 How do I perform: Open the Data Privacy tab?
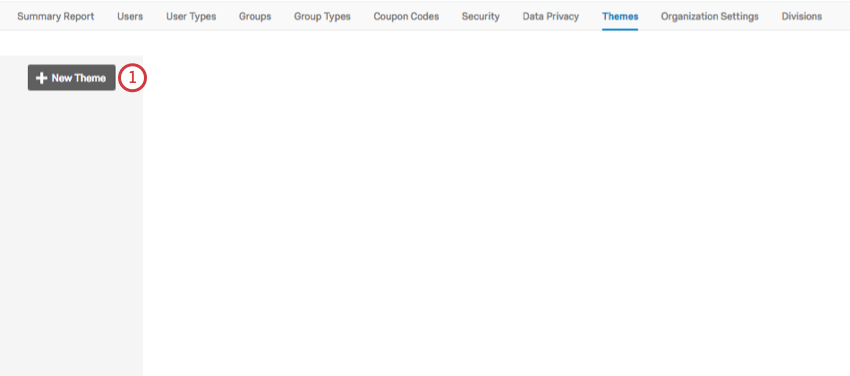point(551,16)
